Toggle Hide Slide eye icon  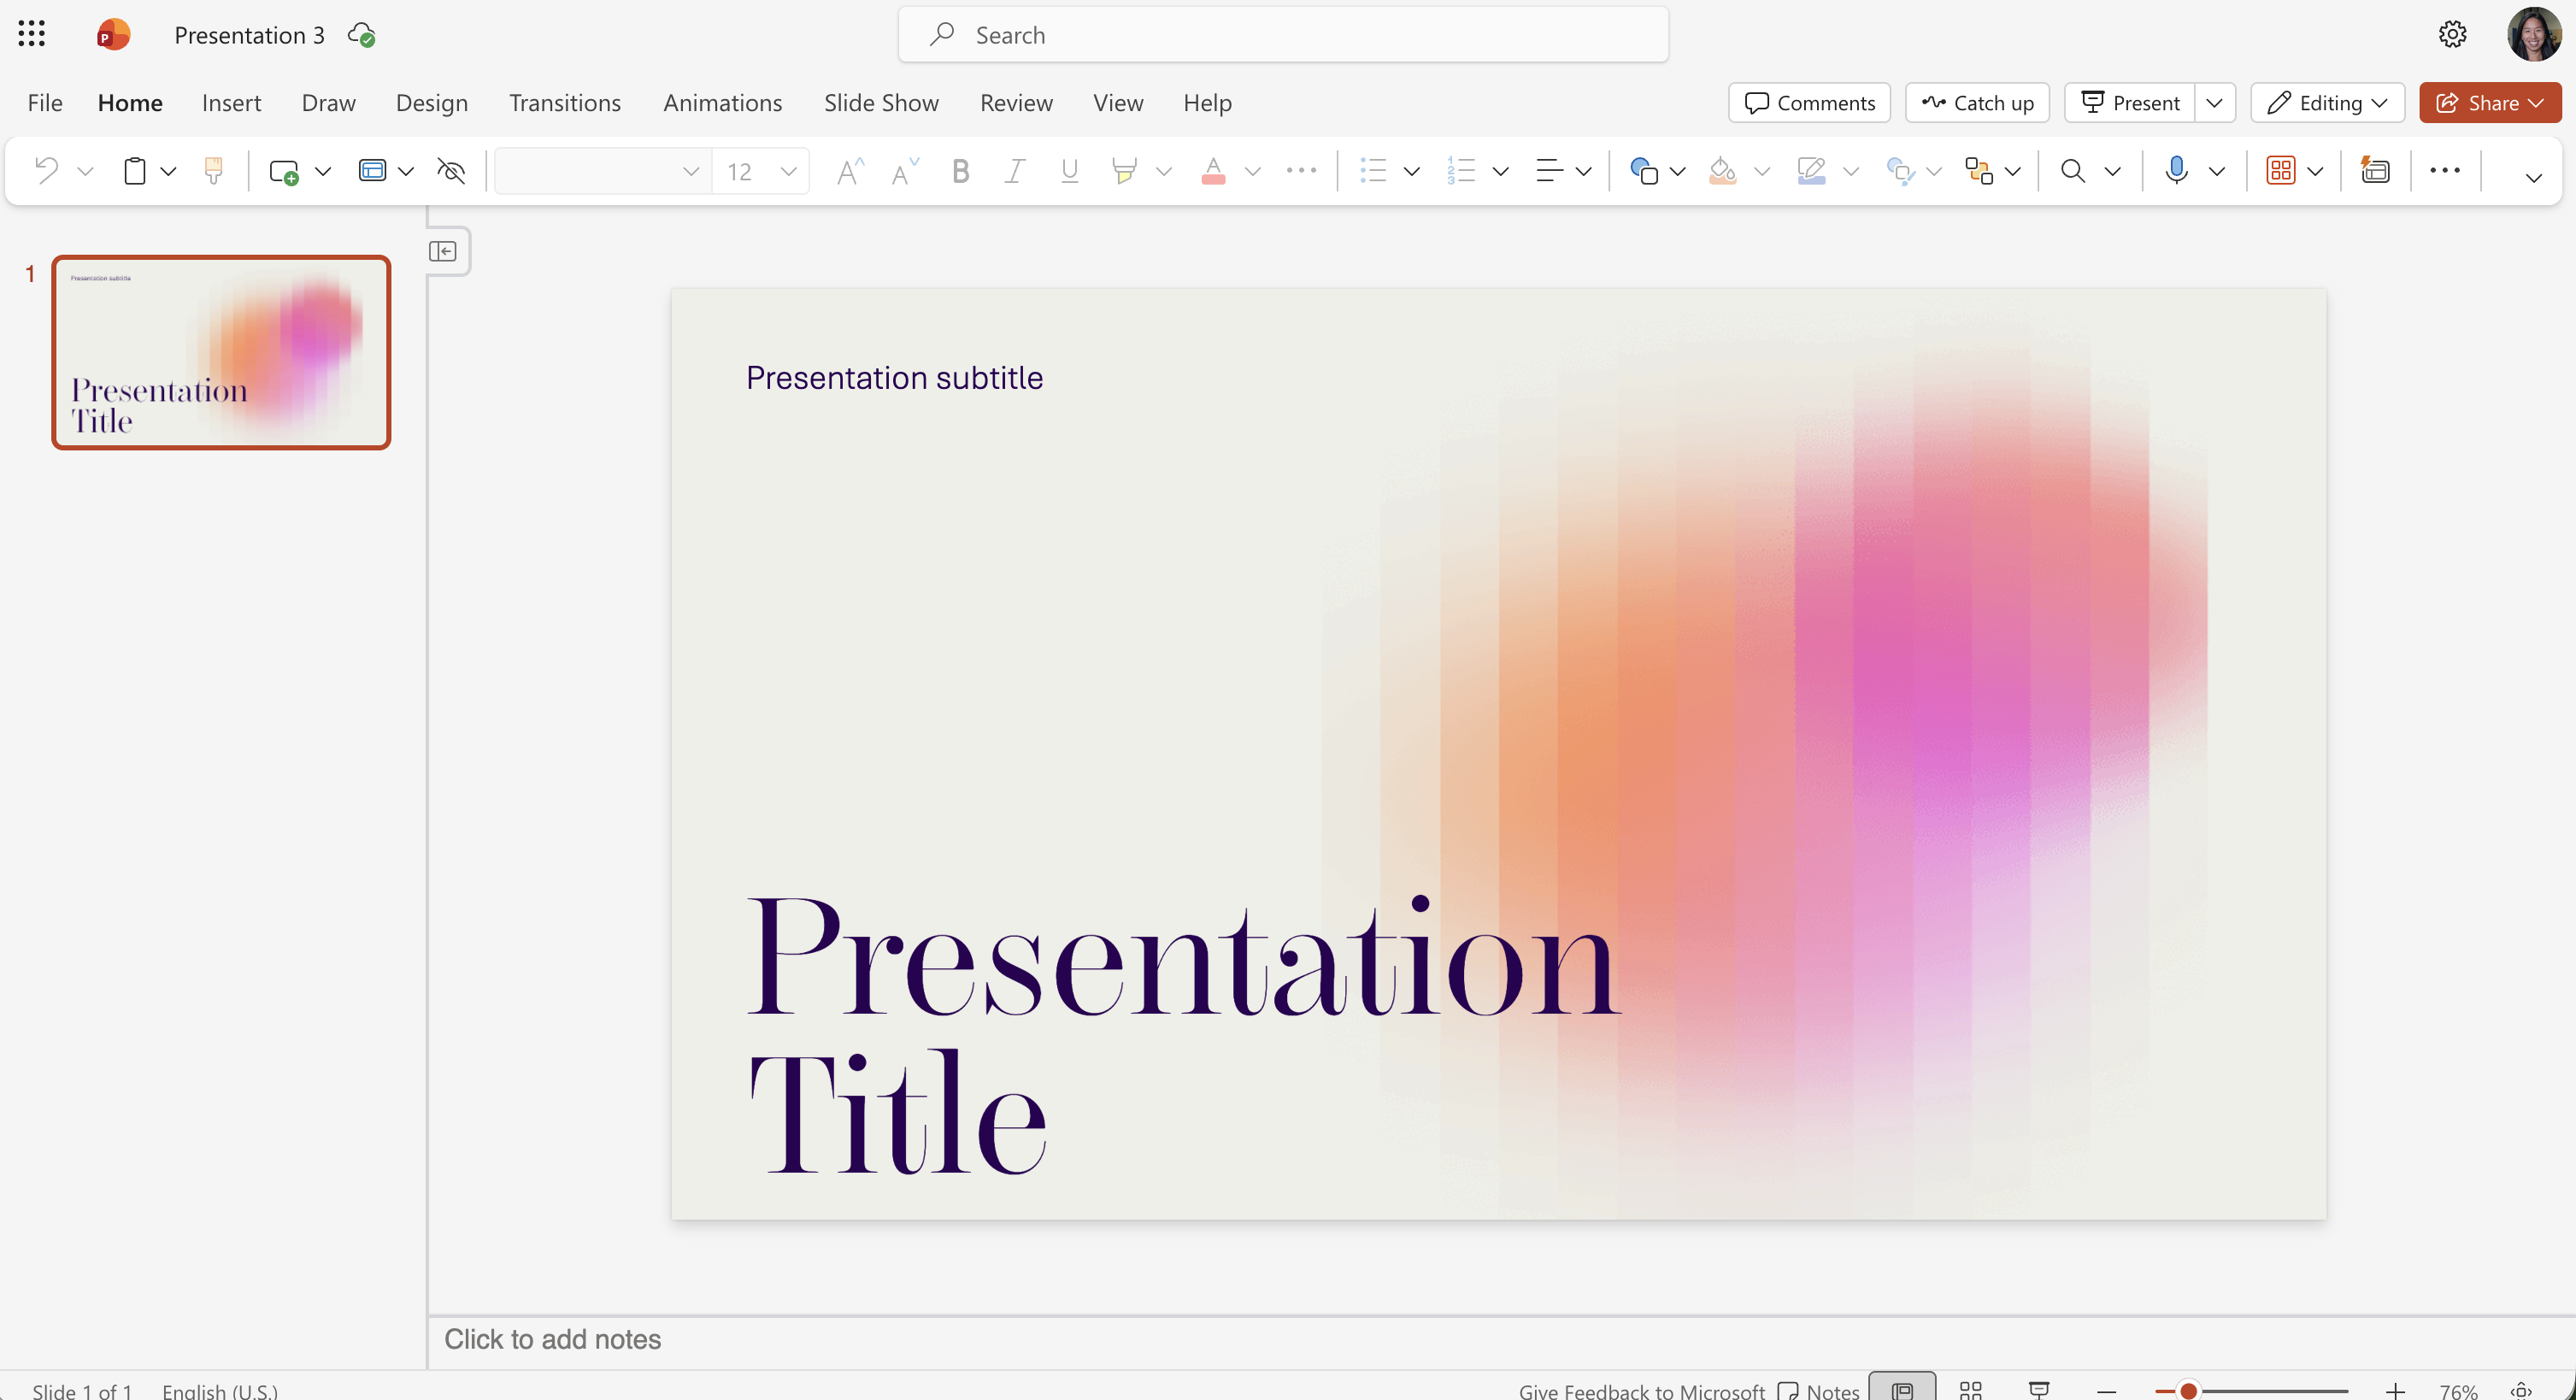tap(451, 171)
